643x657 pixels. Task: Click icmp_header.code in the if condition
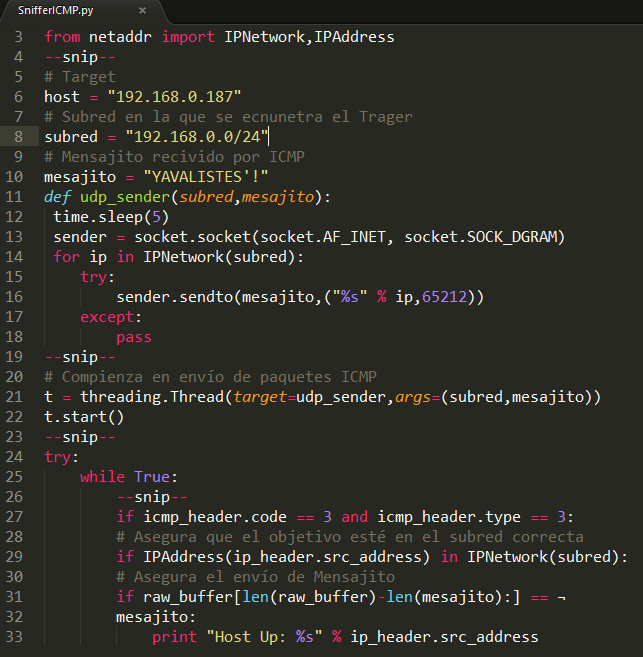(196, 517)
